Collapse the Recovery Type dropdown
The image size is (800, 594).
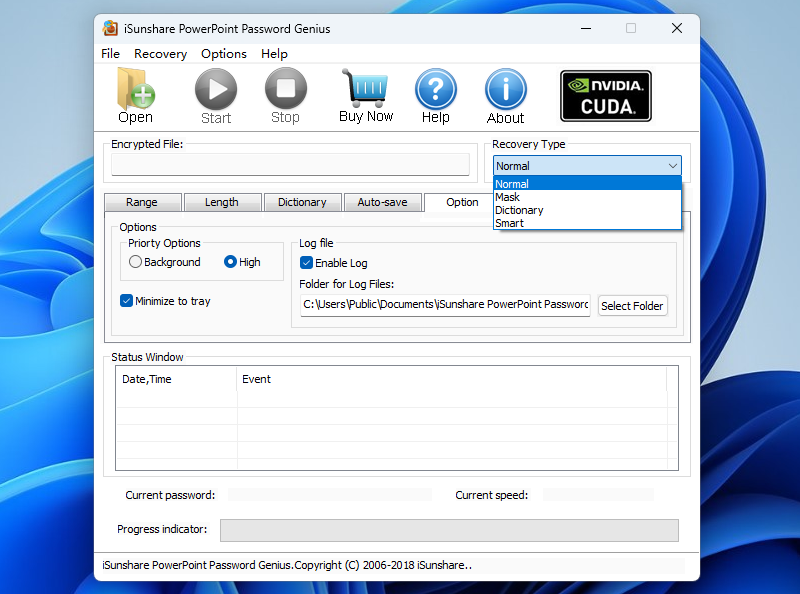672,166
